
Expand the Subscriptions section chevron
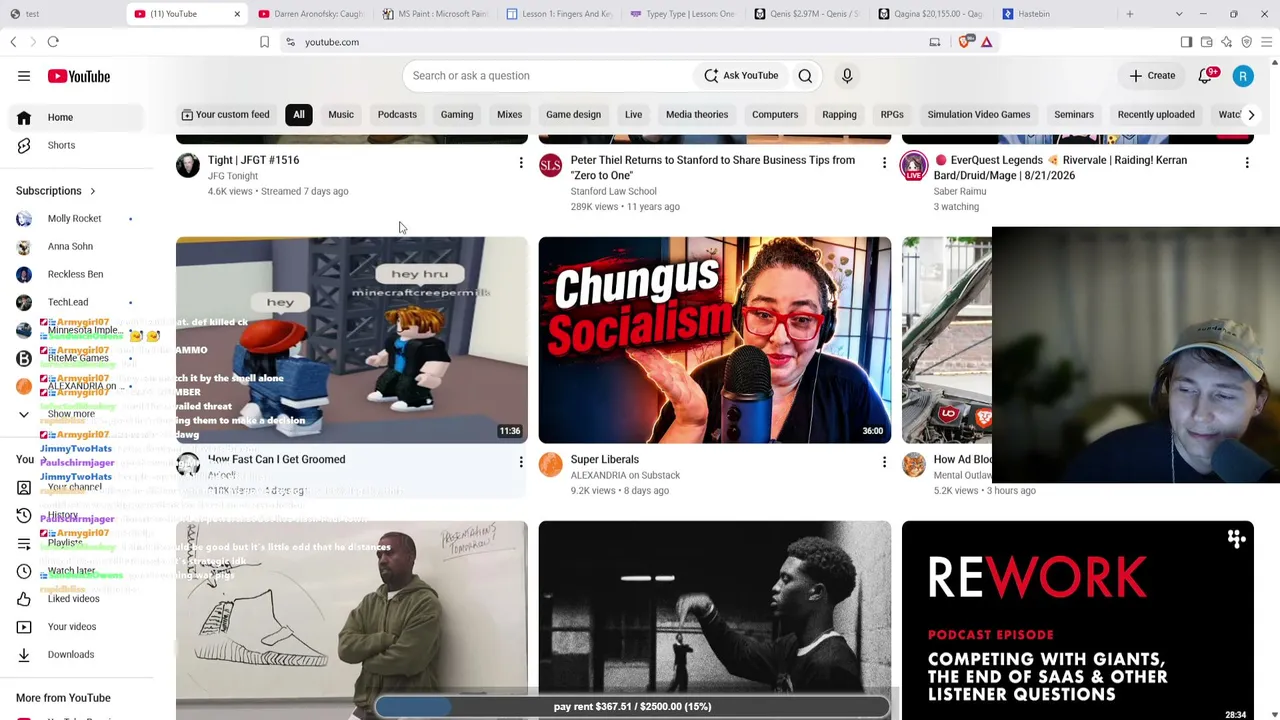coord(92,191)
